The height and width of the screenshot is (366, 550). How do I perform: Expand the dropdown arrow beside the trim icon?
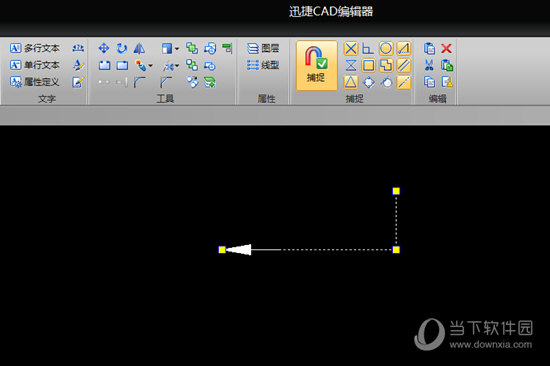177,65
